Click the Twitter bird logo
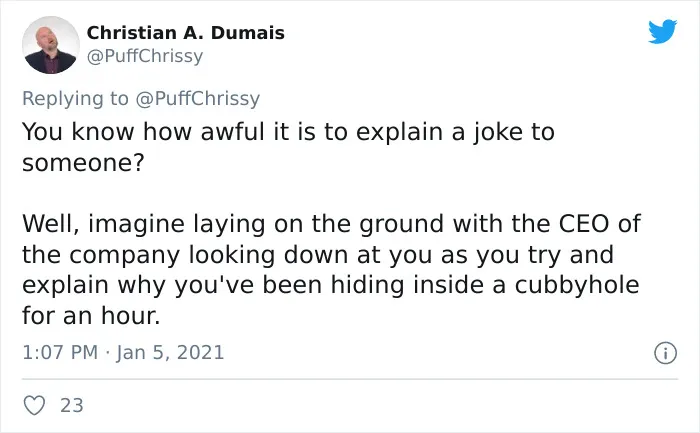 point(662,31)
